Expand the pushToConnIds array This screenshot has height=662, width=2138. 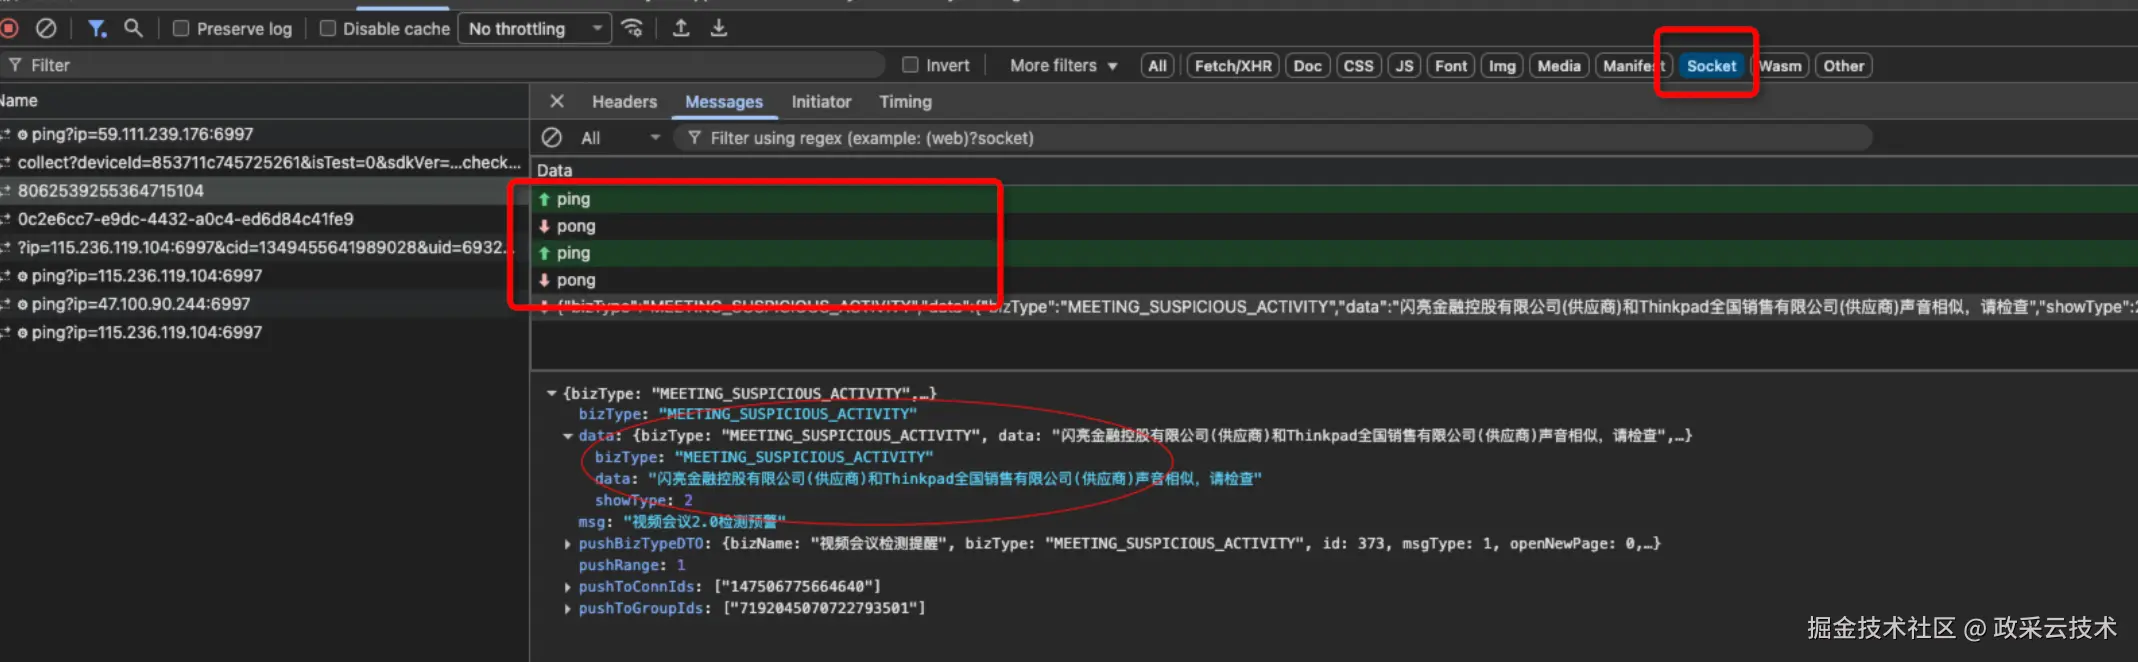click(x=567, y=587)
